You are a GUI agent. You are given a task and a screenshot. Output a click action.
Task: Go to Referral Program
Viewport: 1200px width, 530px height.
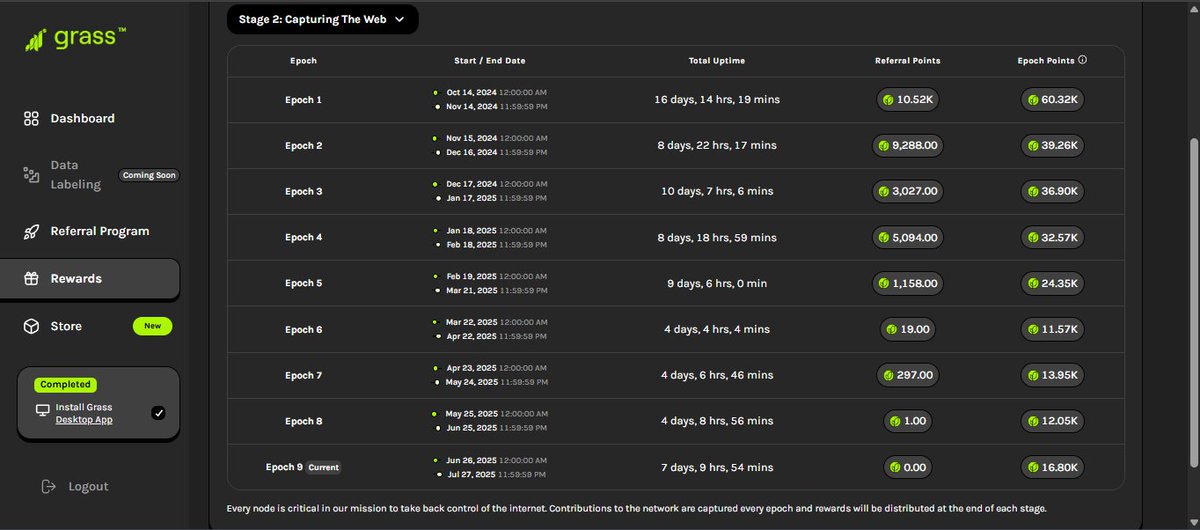(x=99, y=231)
